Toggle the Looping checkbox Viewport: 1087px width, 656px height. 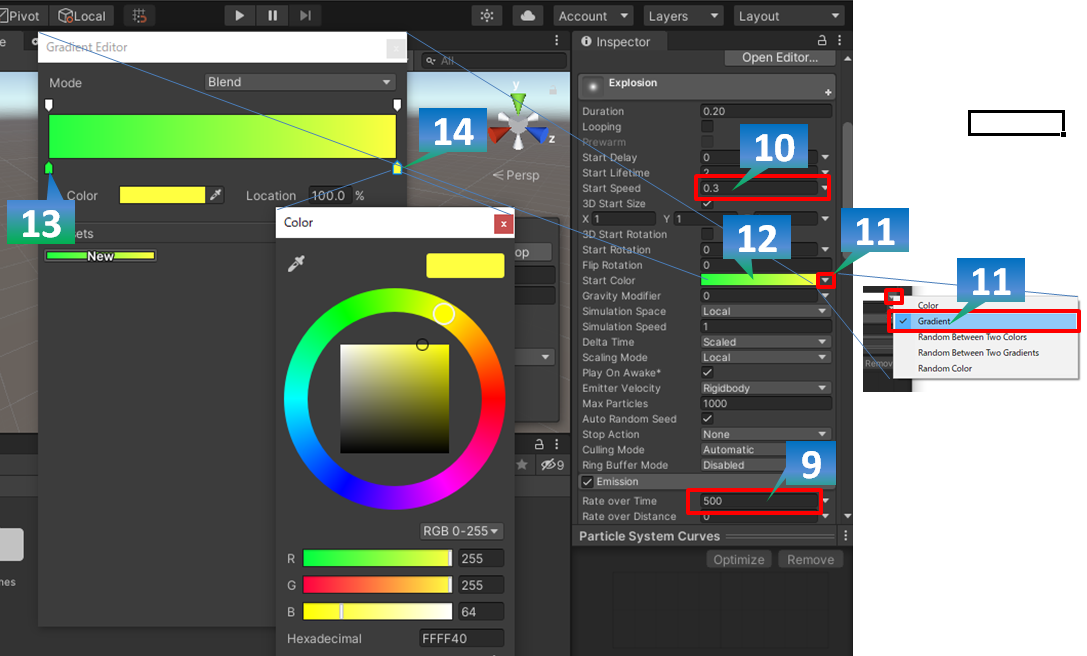coord(707,126)
